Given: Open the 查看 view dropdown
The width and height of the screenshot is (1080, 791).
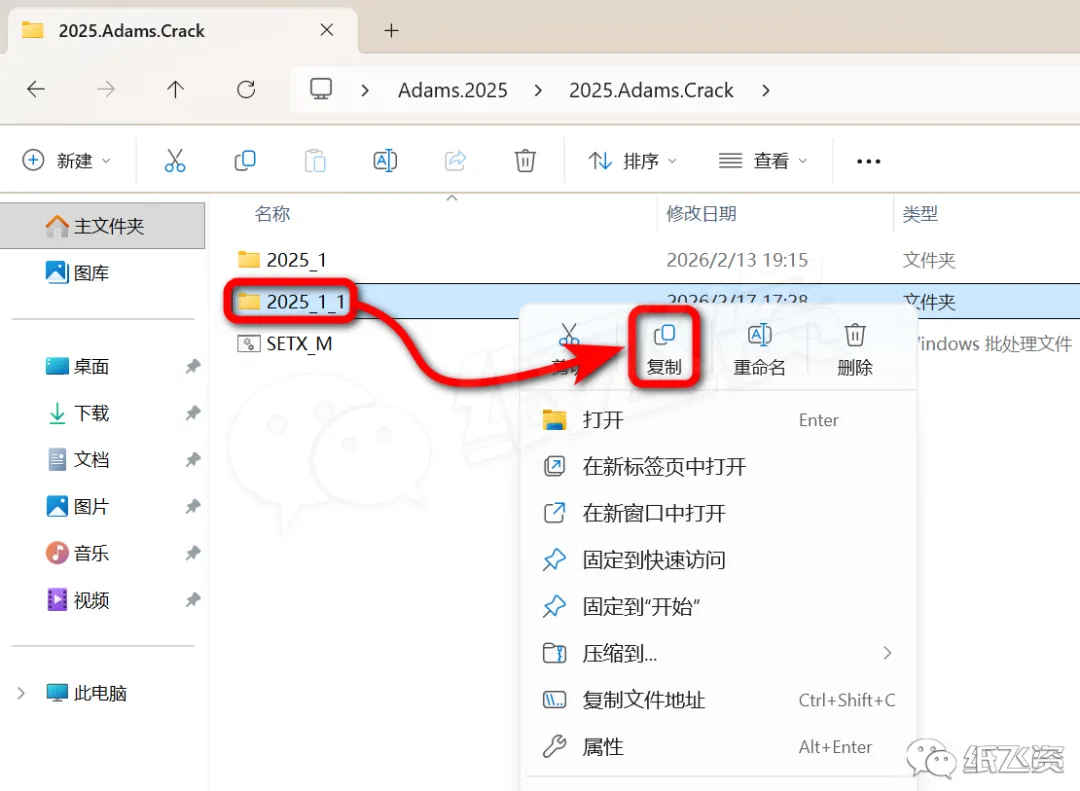Looking at the screenshot, I should (x=762, y=161).
